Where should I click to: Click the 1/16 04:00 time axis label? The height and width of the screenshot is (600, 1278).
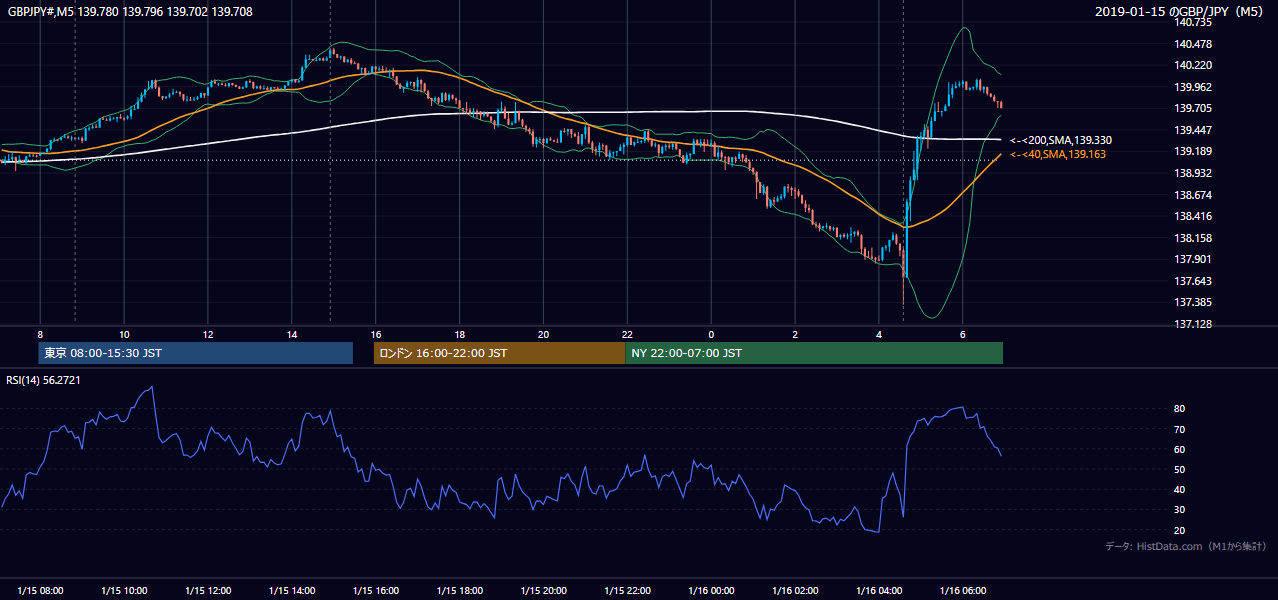point(879,591)
